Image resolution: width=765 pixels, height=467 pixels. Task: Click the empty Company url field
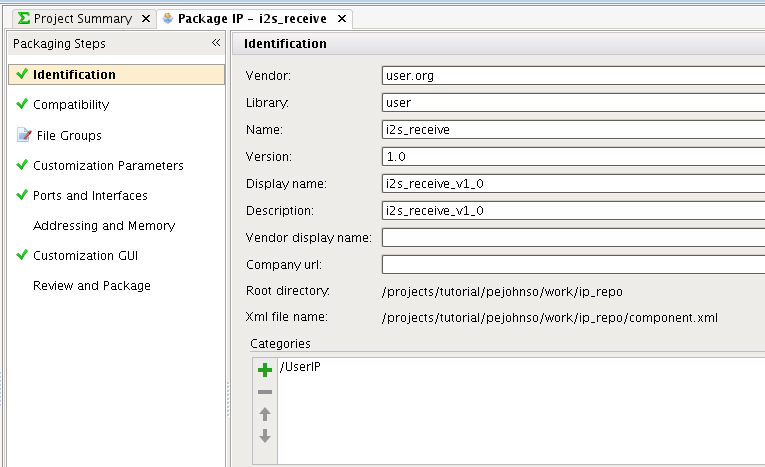572,265
